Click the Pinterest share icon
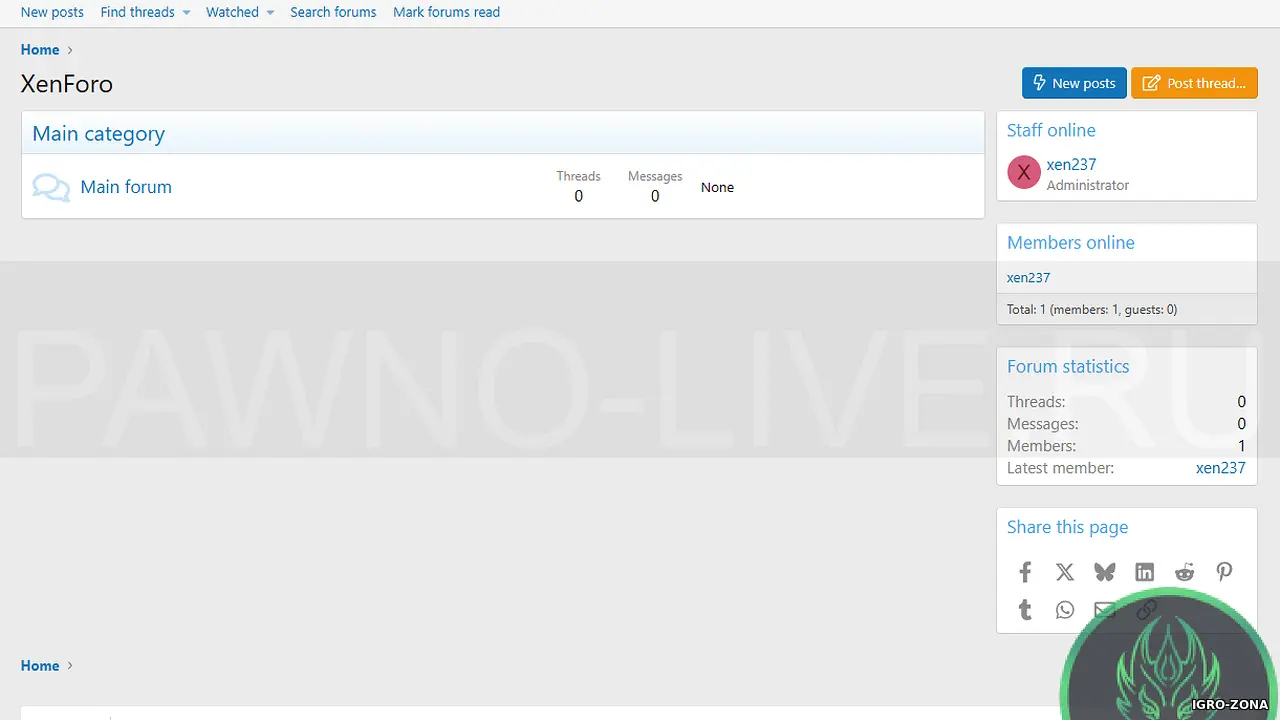Screen dimensions: 1280x720 [1224, 572]
